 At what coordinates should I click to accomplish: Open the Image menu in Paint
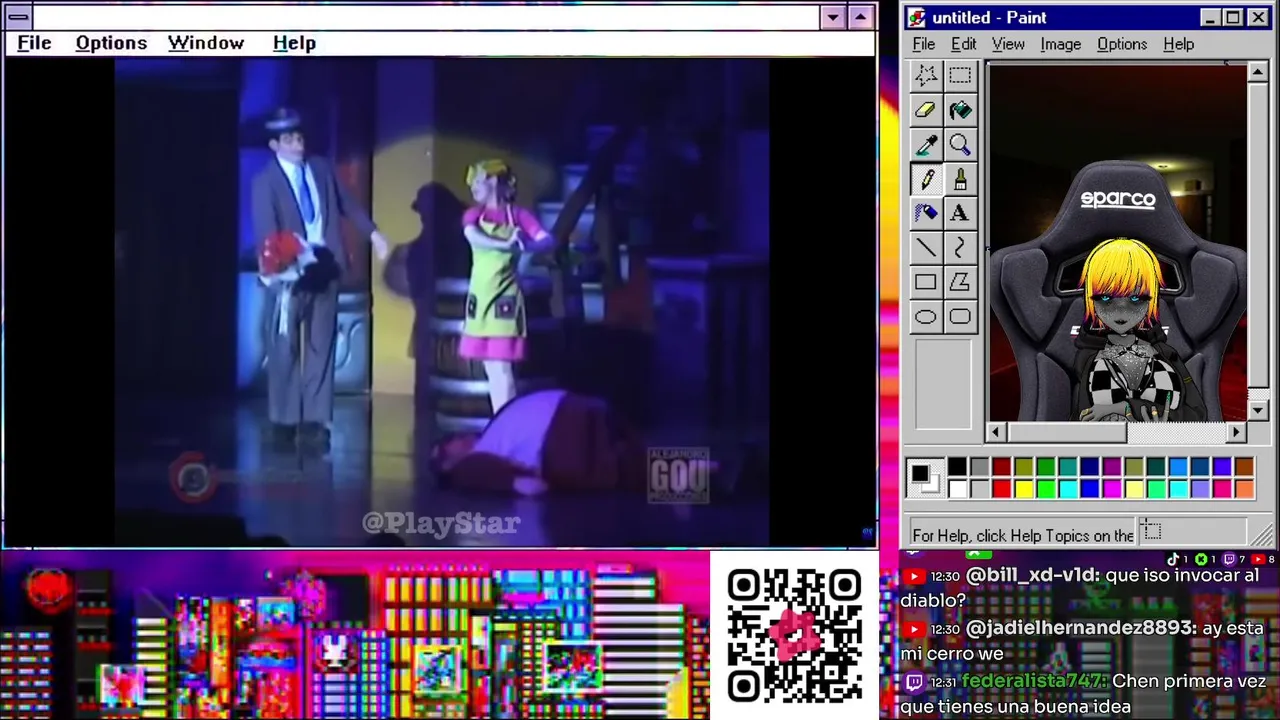pos(1060,44)
